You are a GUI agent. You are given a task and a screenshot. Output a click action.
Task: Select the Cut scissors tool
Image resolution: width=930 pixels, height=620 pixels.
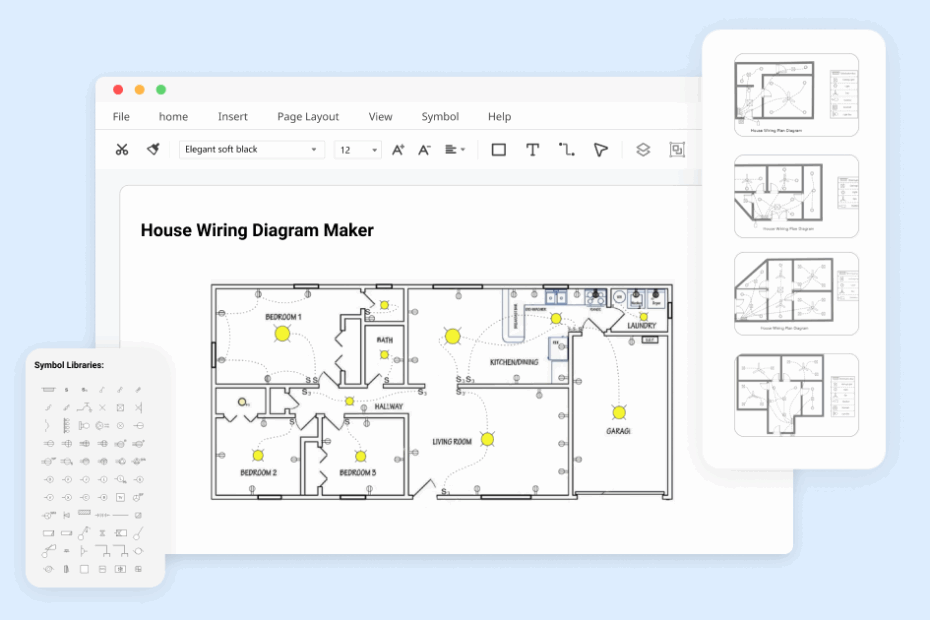pos(120,149)
